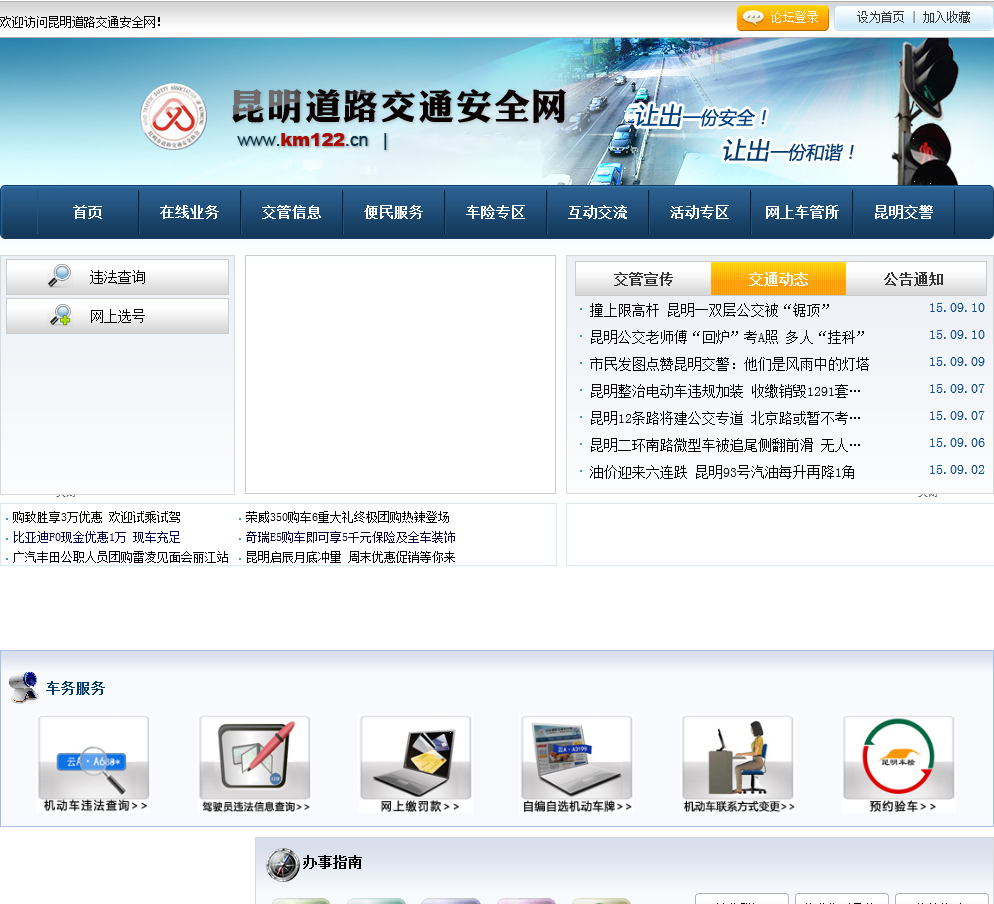Click the 网上选号 button
The width and height of the screenshot is (994, 904).
[x=117, y=316]
